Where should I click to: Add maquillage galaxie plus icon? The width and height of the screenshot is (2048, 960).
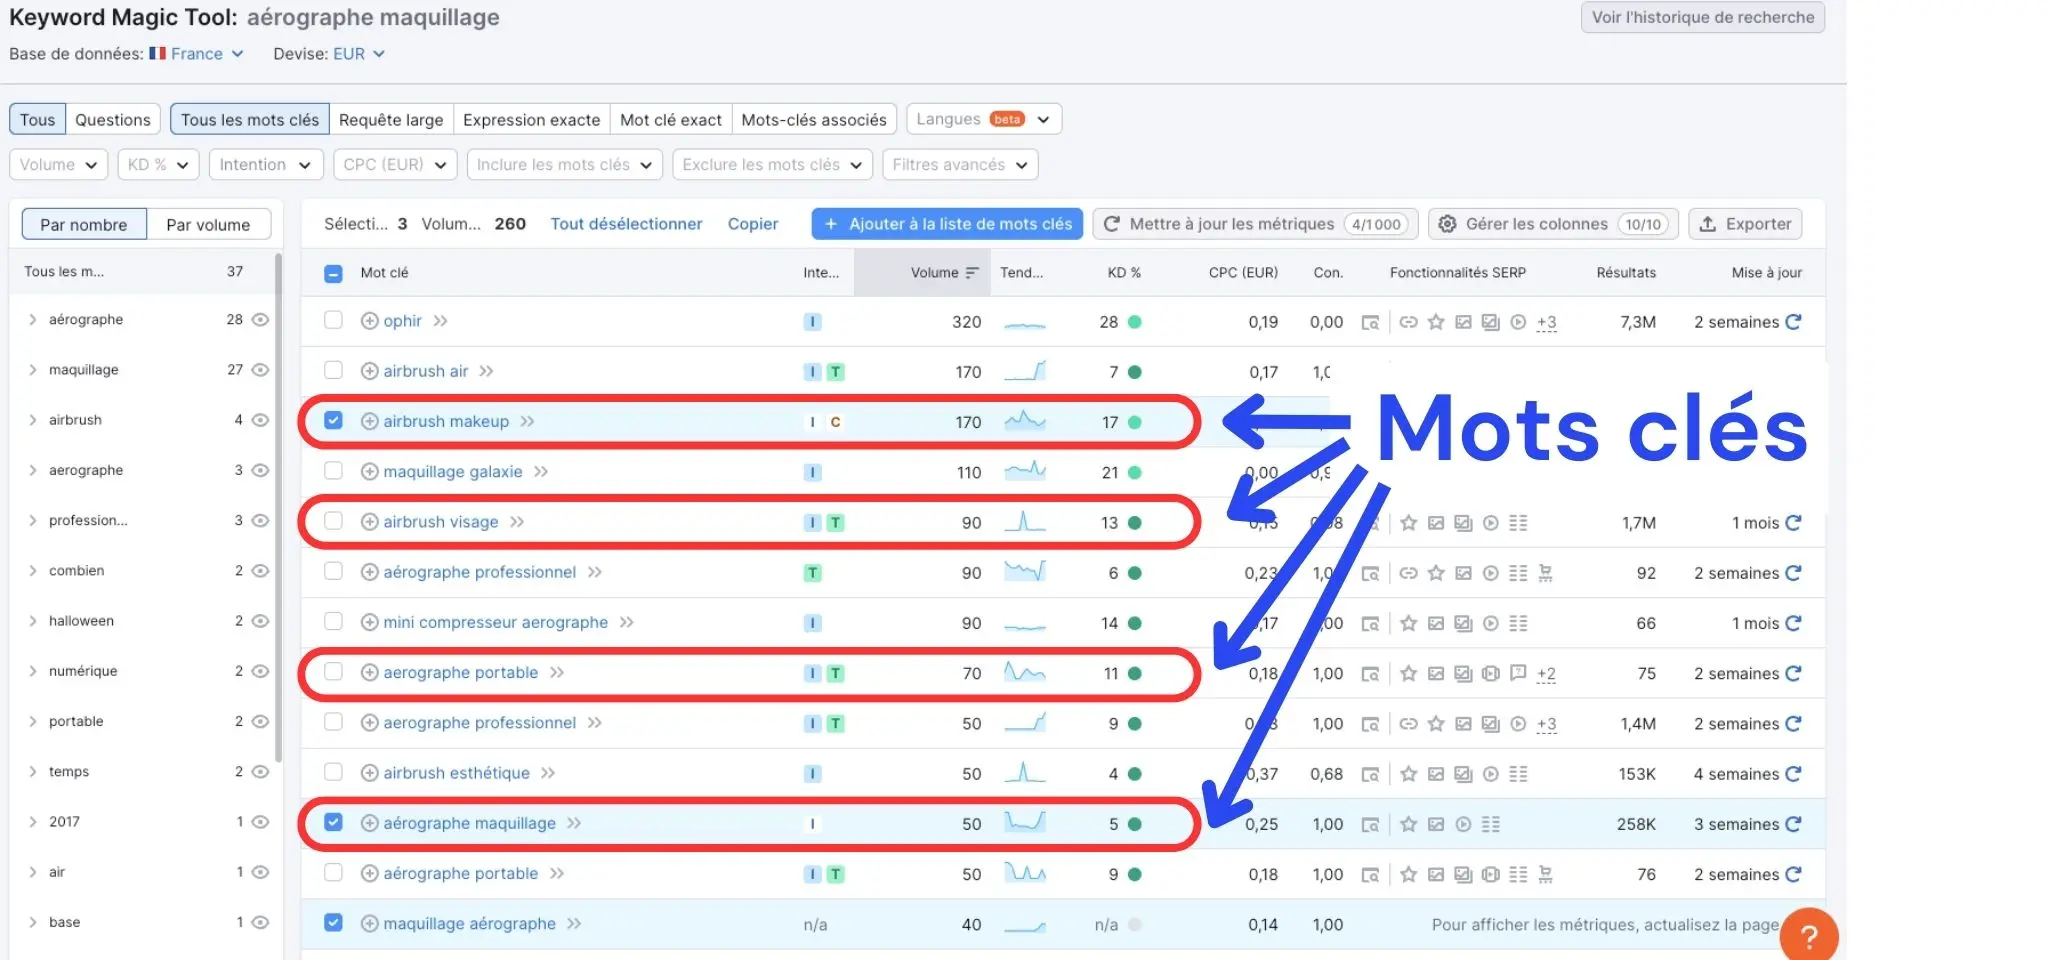[369, 472]
